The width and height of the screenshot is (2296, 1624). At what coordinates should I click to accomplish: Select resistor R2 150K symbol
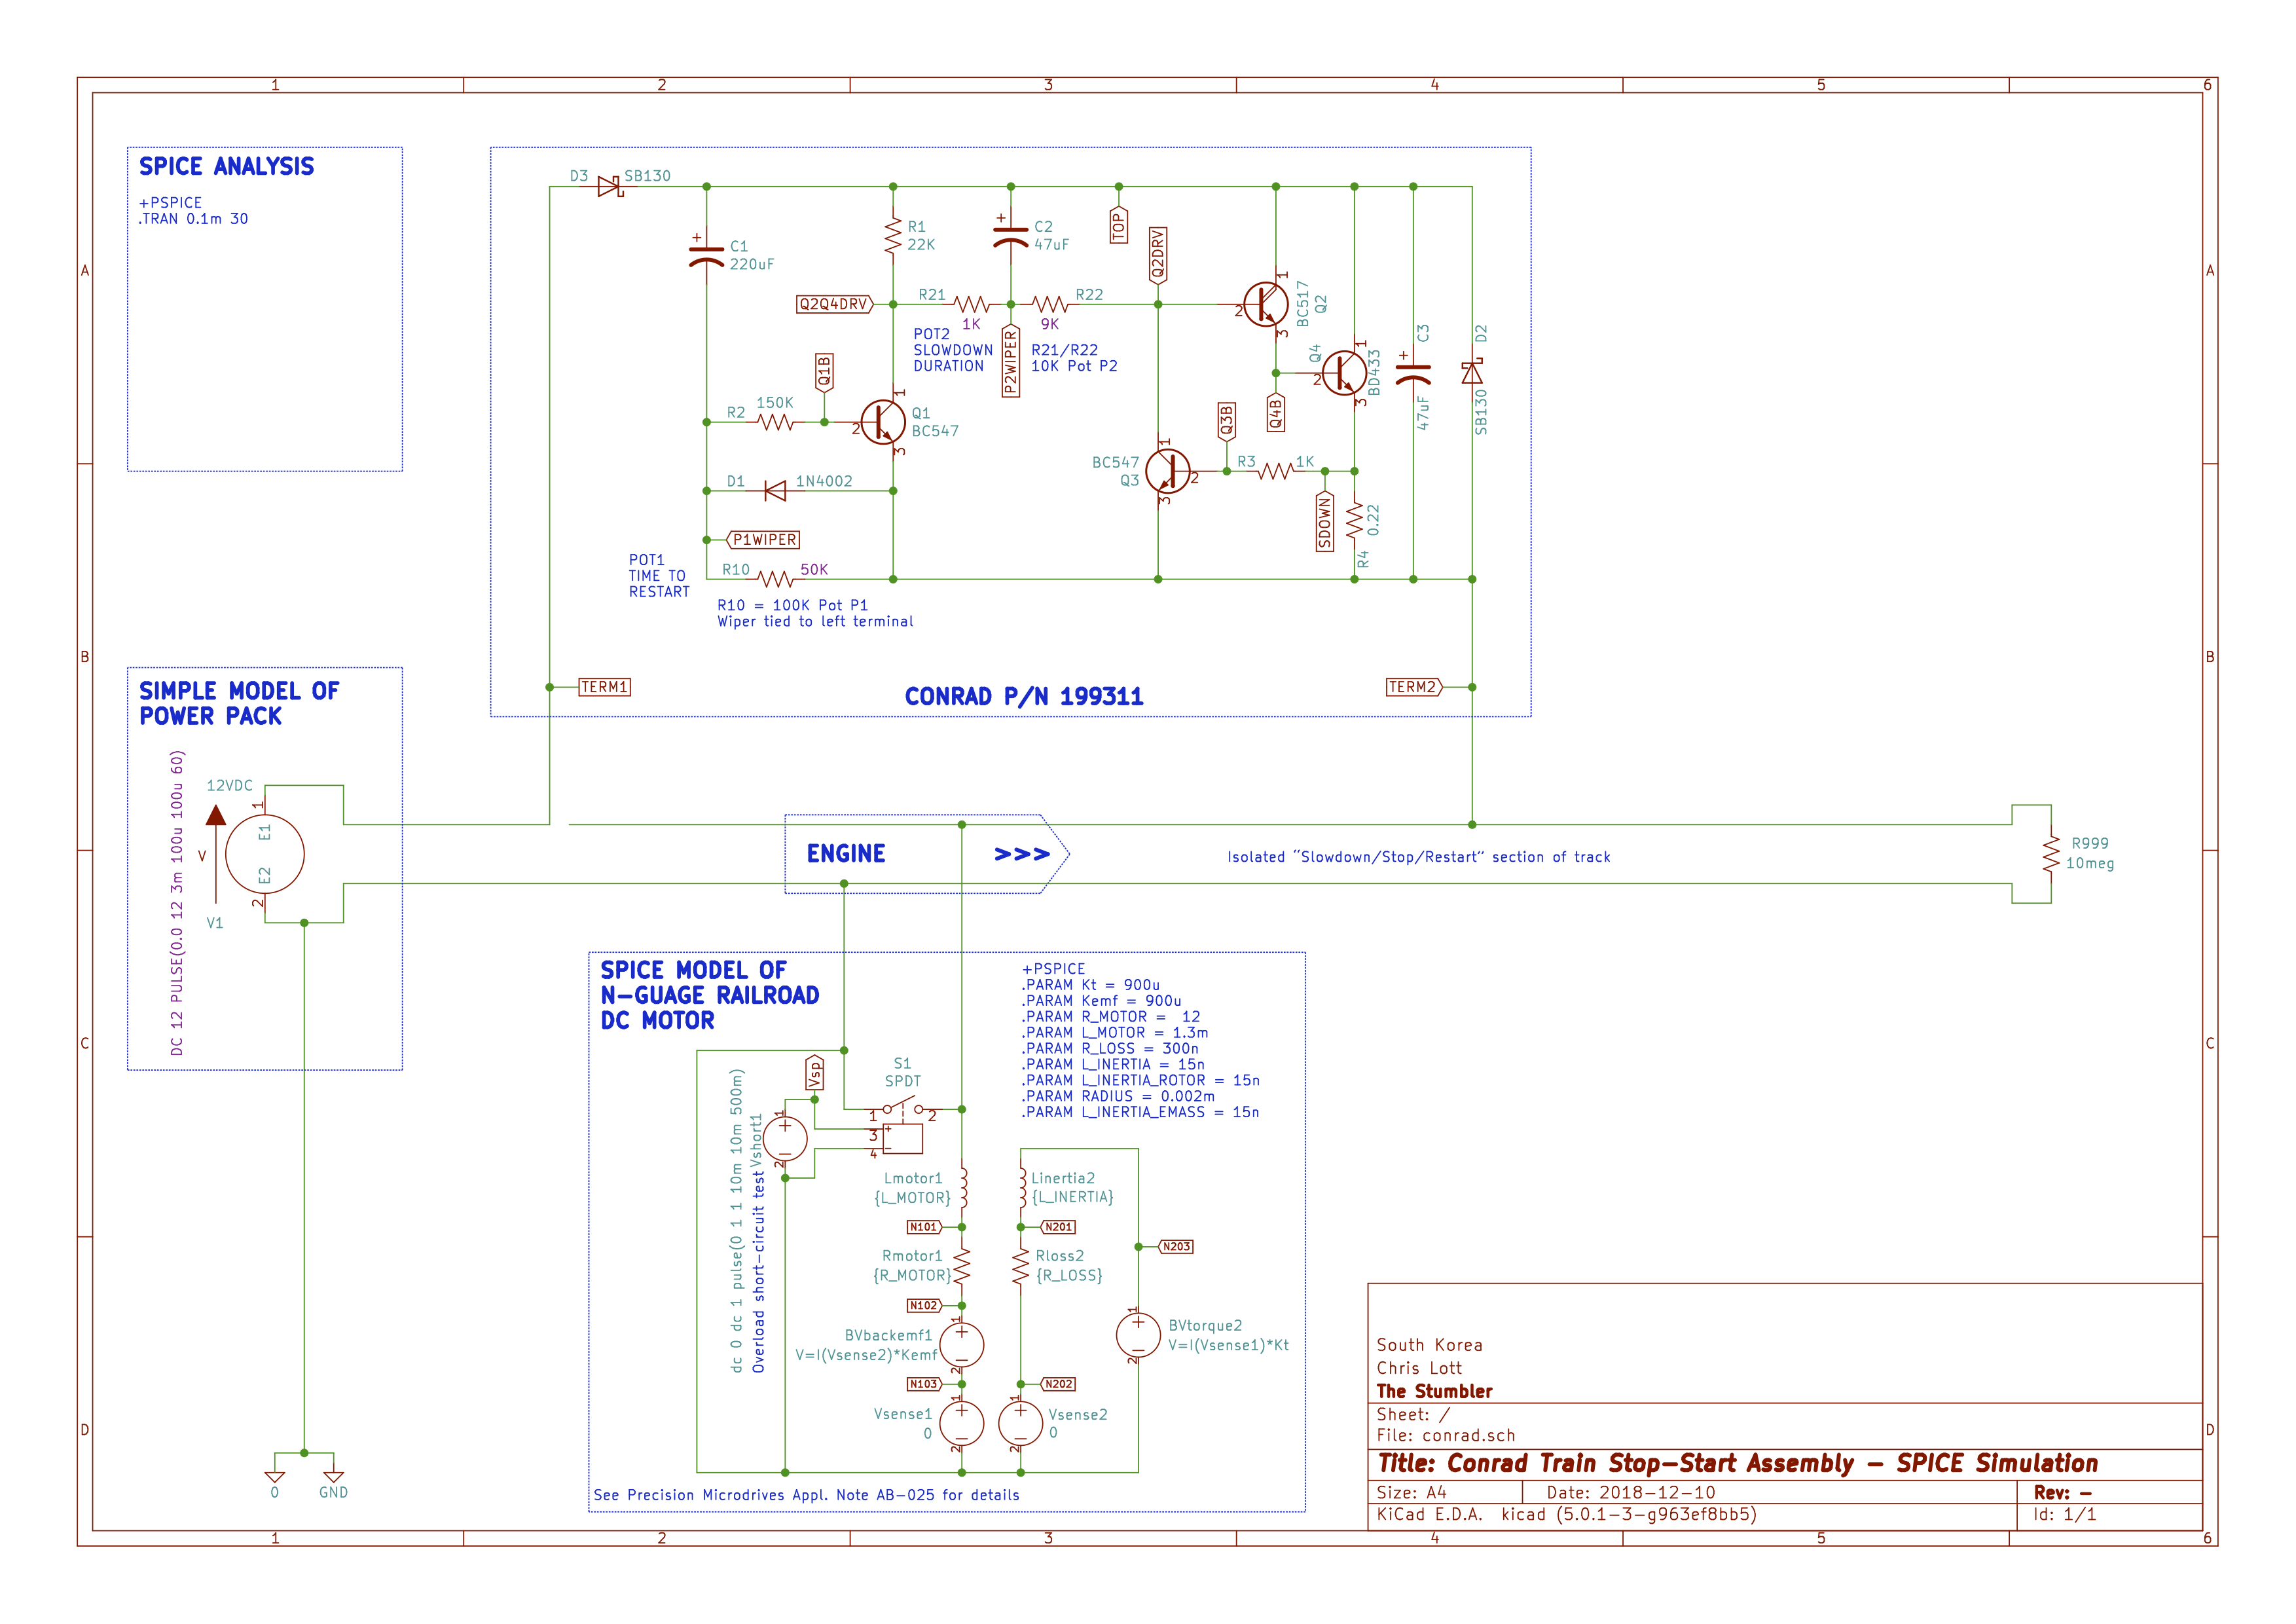coord(775,422)
